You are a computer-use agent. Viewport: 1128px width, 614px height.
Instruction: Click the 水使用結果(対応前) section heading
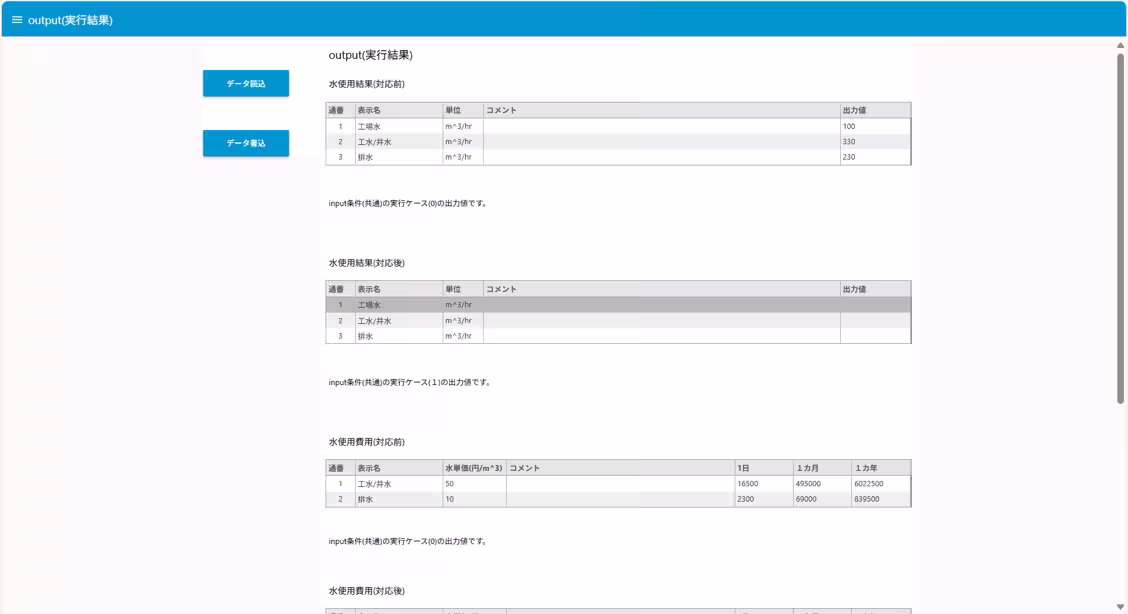pos(369,83)
